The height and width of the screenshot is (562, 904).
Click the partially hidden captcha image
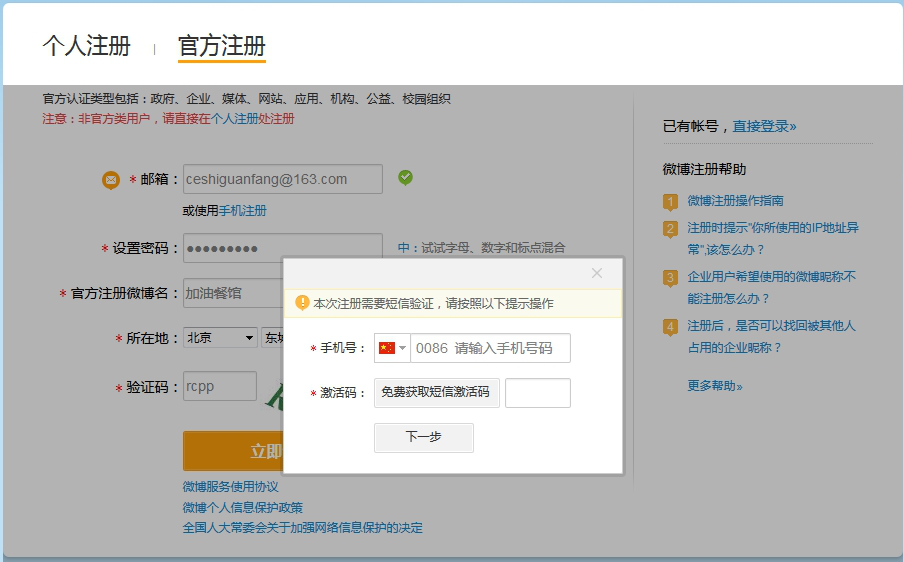coord(274,395)
